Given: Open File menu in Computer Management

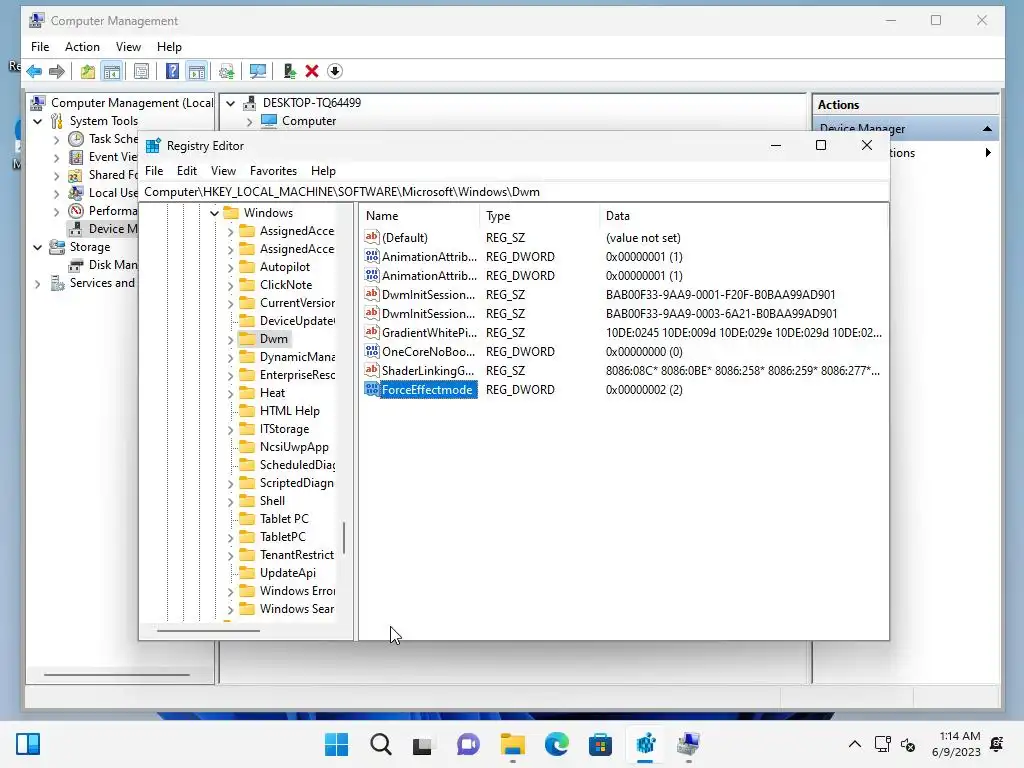Looking at the screenshot, I should coord(40,47).
